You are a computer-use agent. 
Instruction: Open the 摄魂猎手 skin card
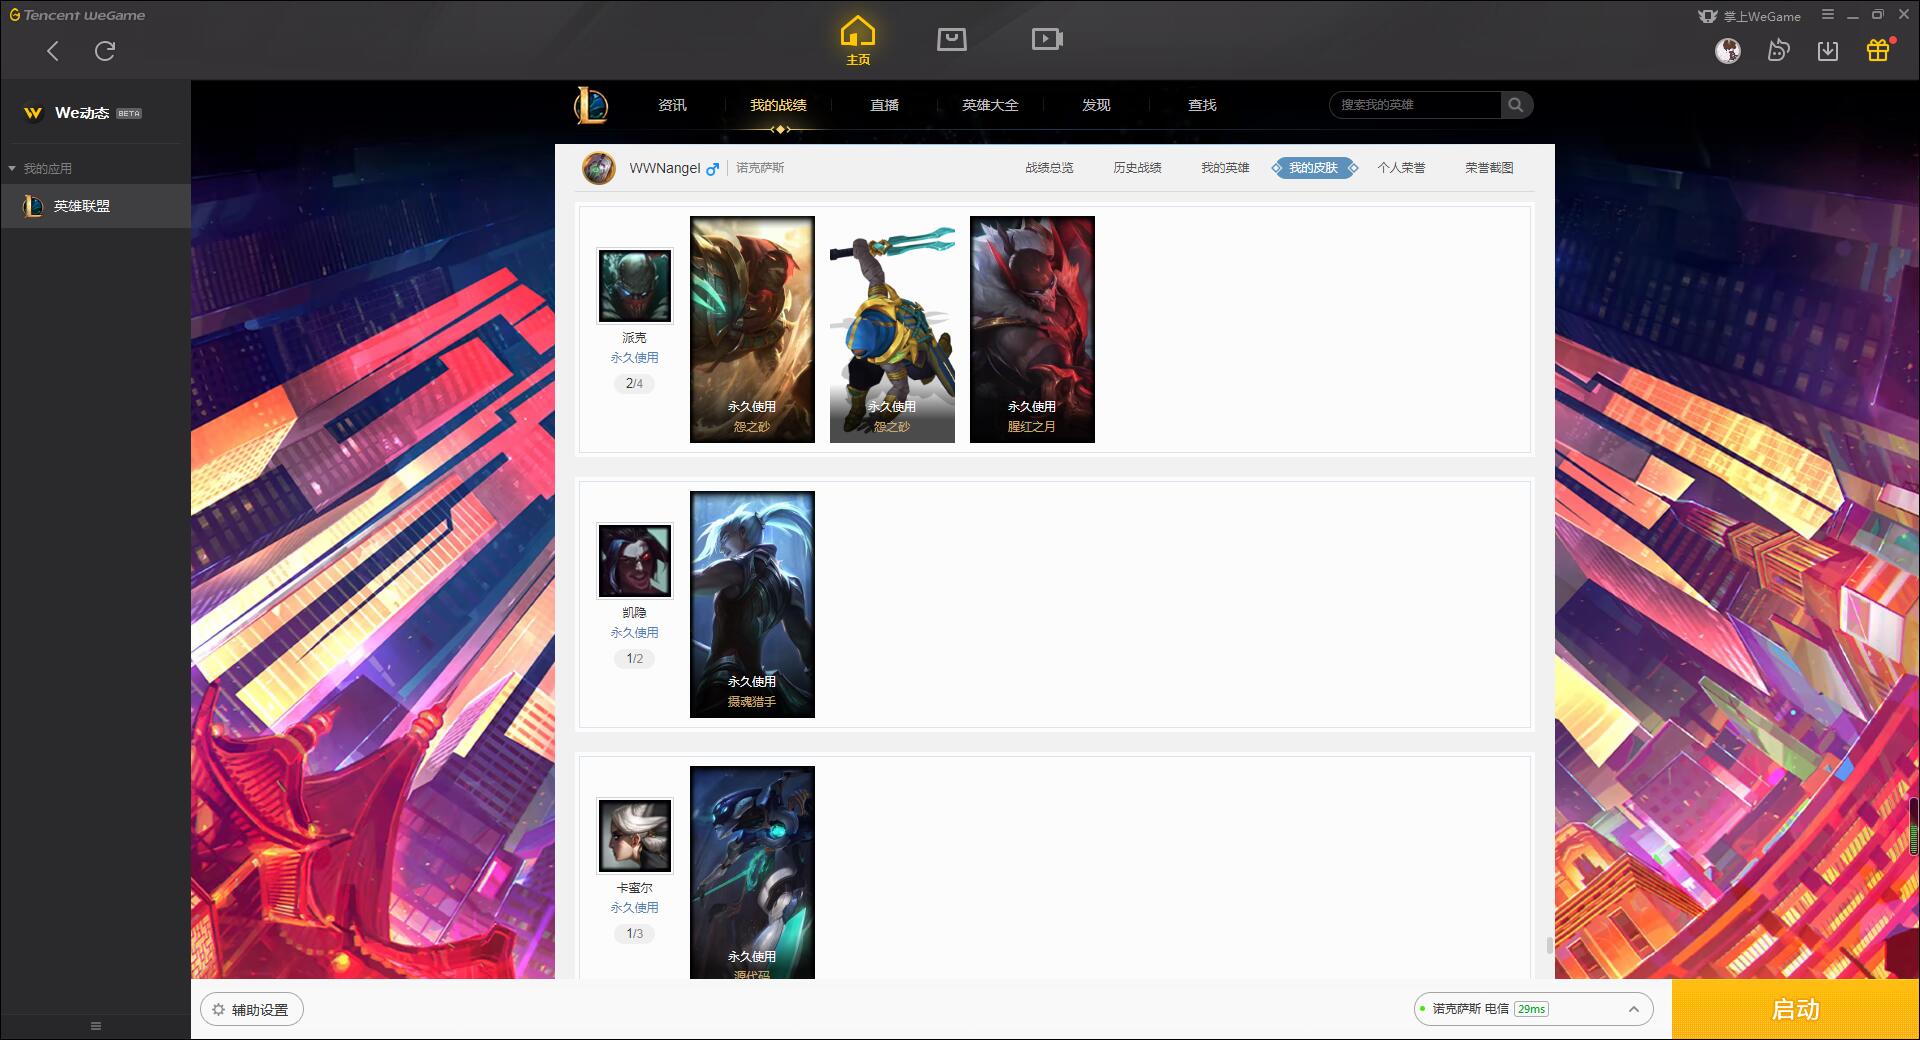tap(752, 604)
